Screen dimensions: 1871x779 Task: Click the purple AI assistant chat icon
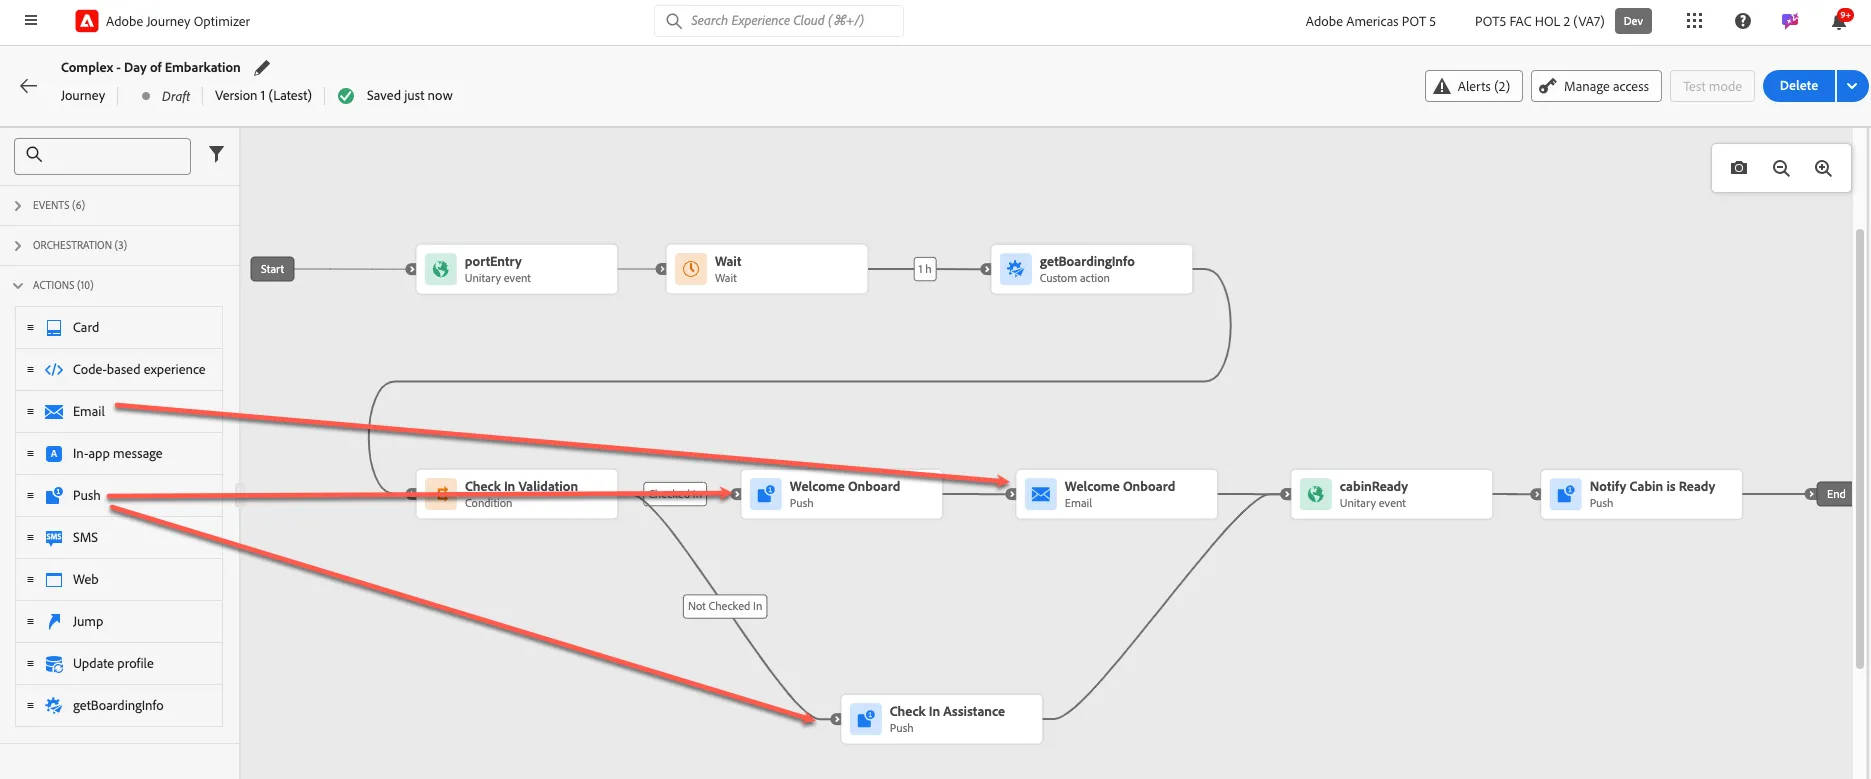(1790, 21)
